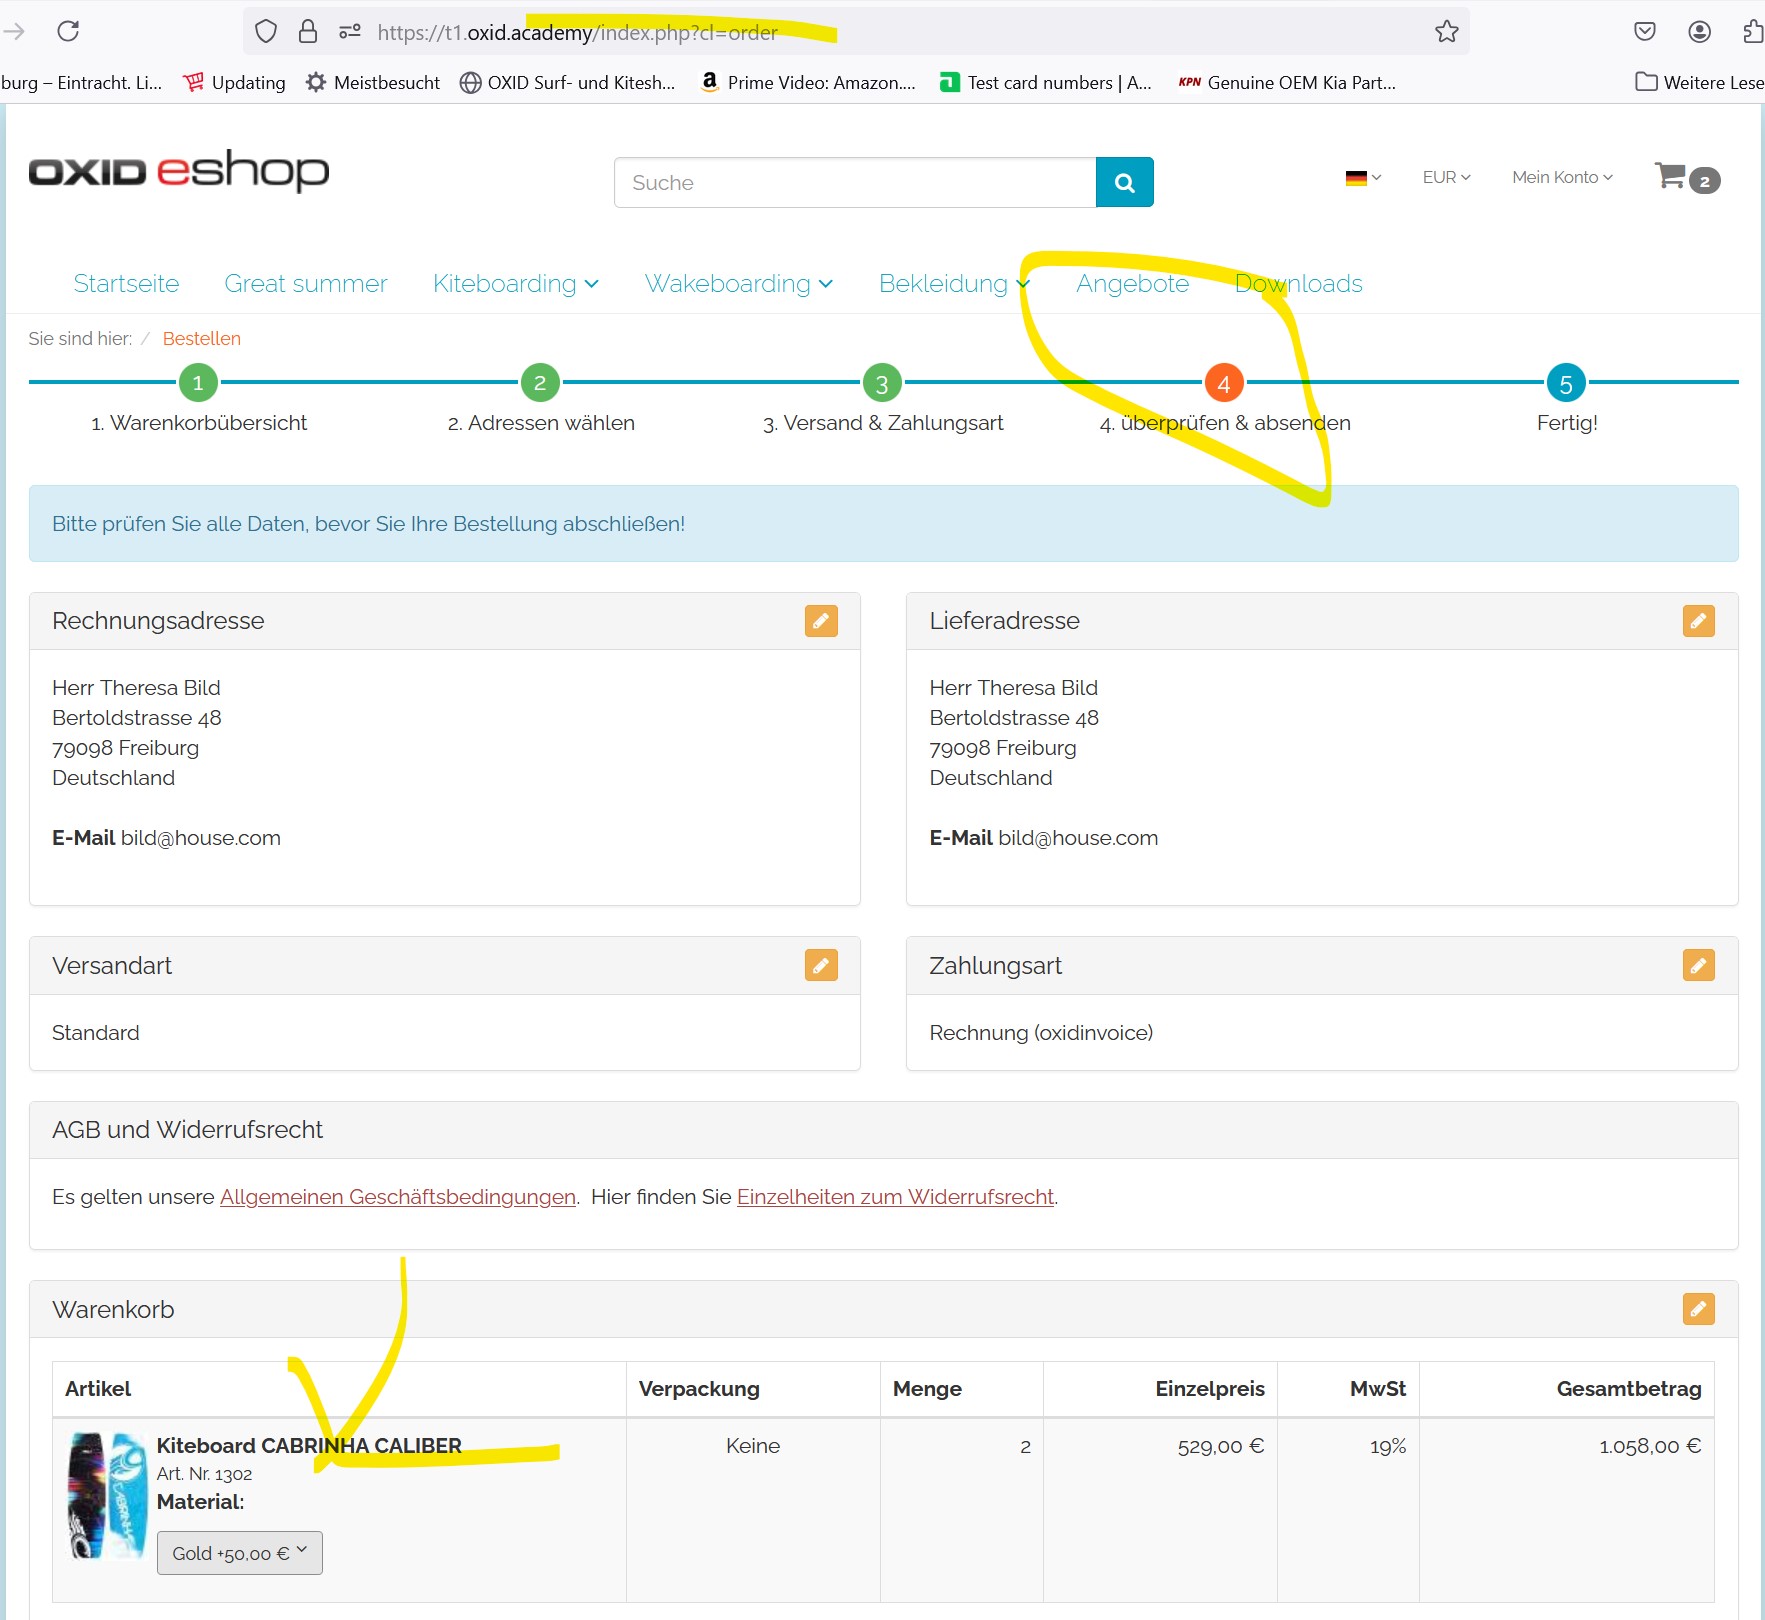This screenshot has height=1620, width=1765.
Task: Open Material dropdown showing Gold +50,00 €
Action: 239,1553
